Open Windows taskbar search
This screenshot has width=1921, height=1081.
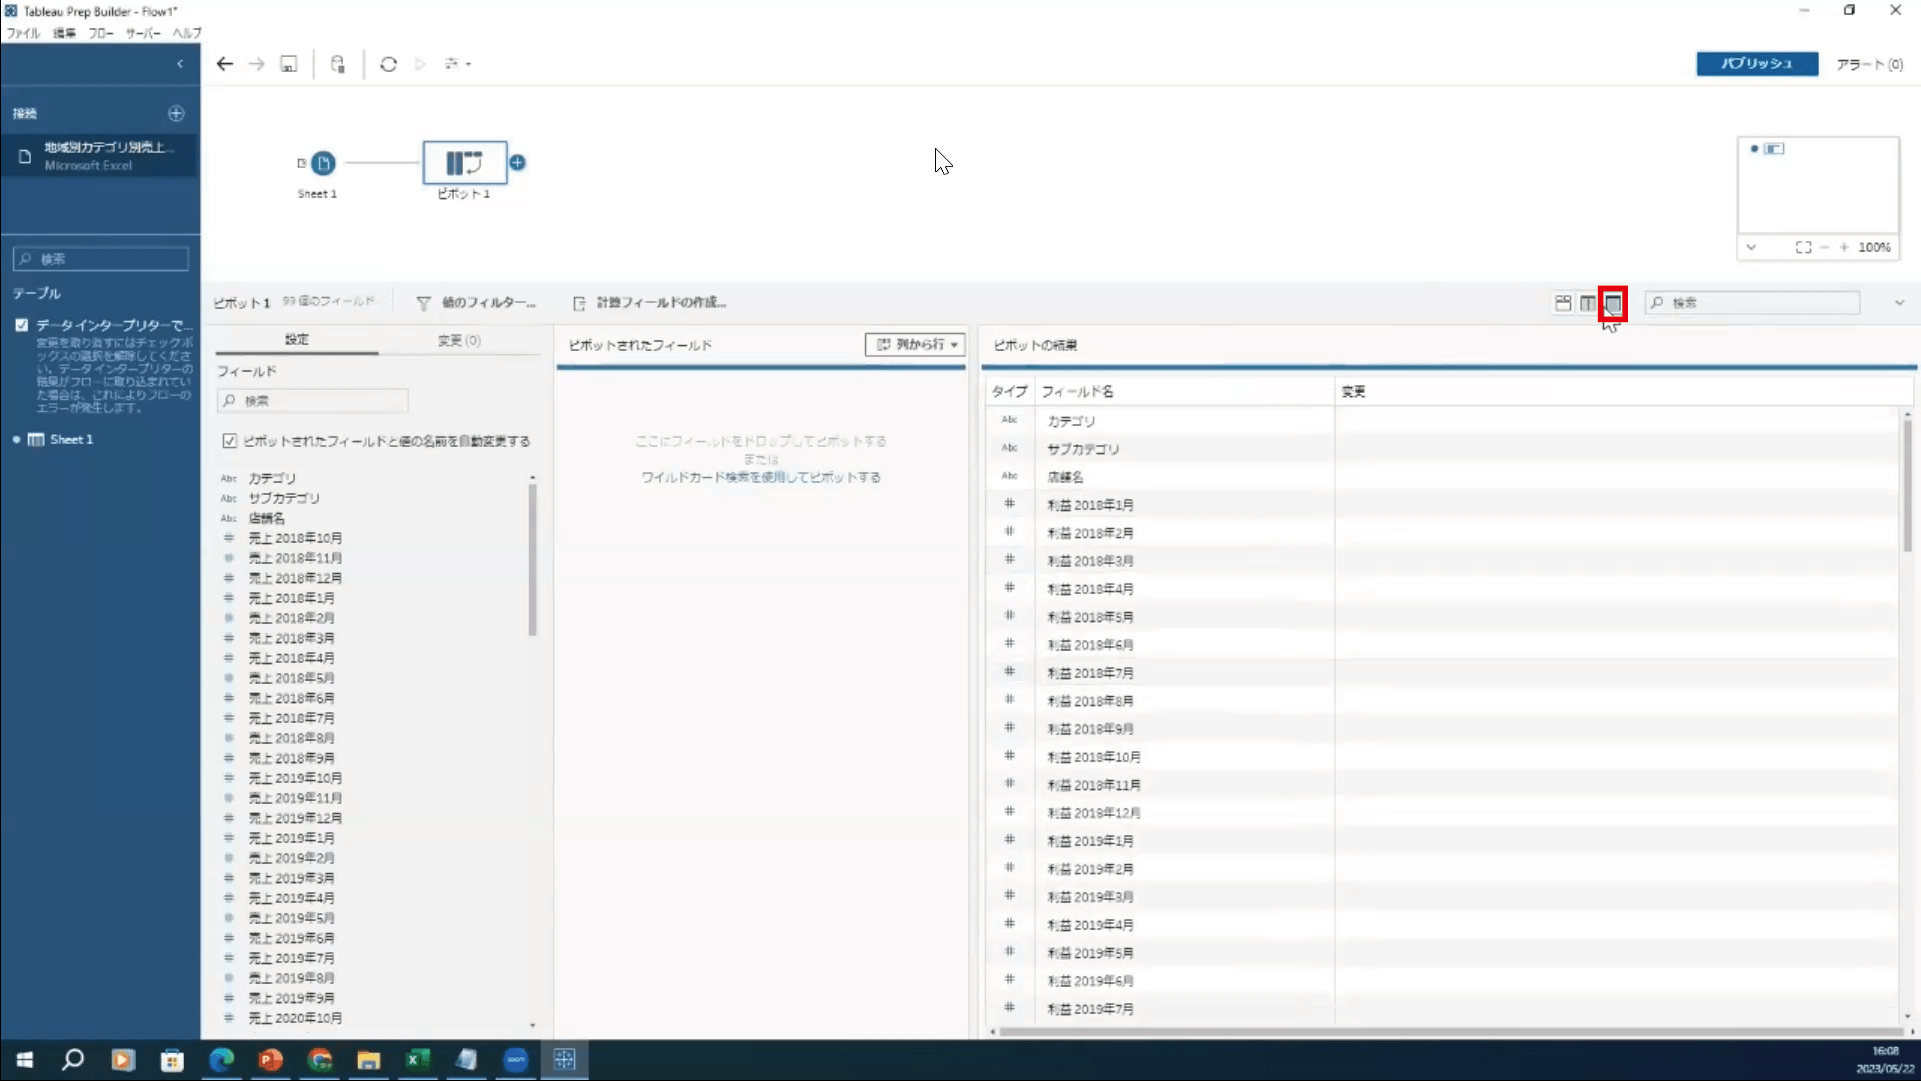click(x=73, y=1060)
